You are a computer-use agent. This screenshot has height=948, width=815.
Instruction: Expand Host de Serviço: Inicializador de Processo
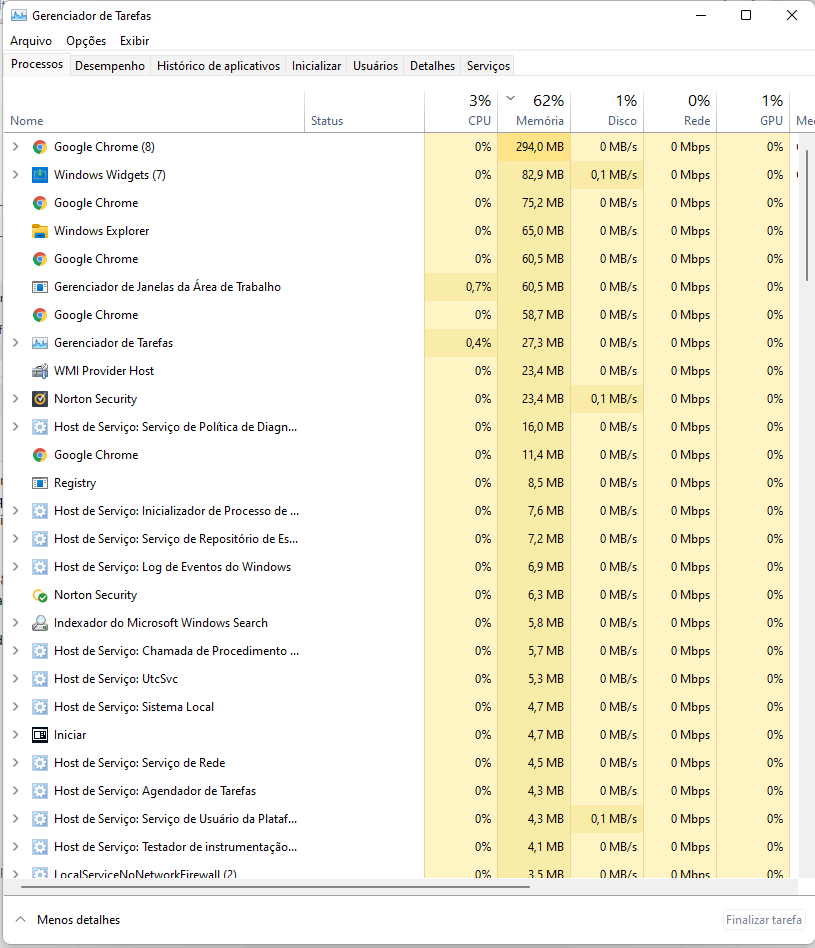(16, 511)
